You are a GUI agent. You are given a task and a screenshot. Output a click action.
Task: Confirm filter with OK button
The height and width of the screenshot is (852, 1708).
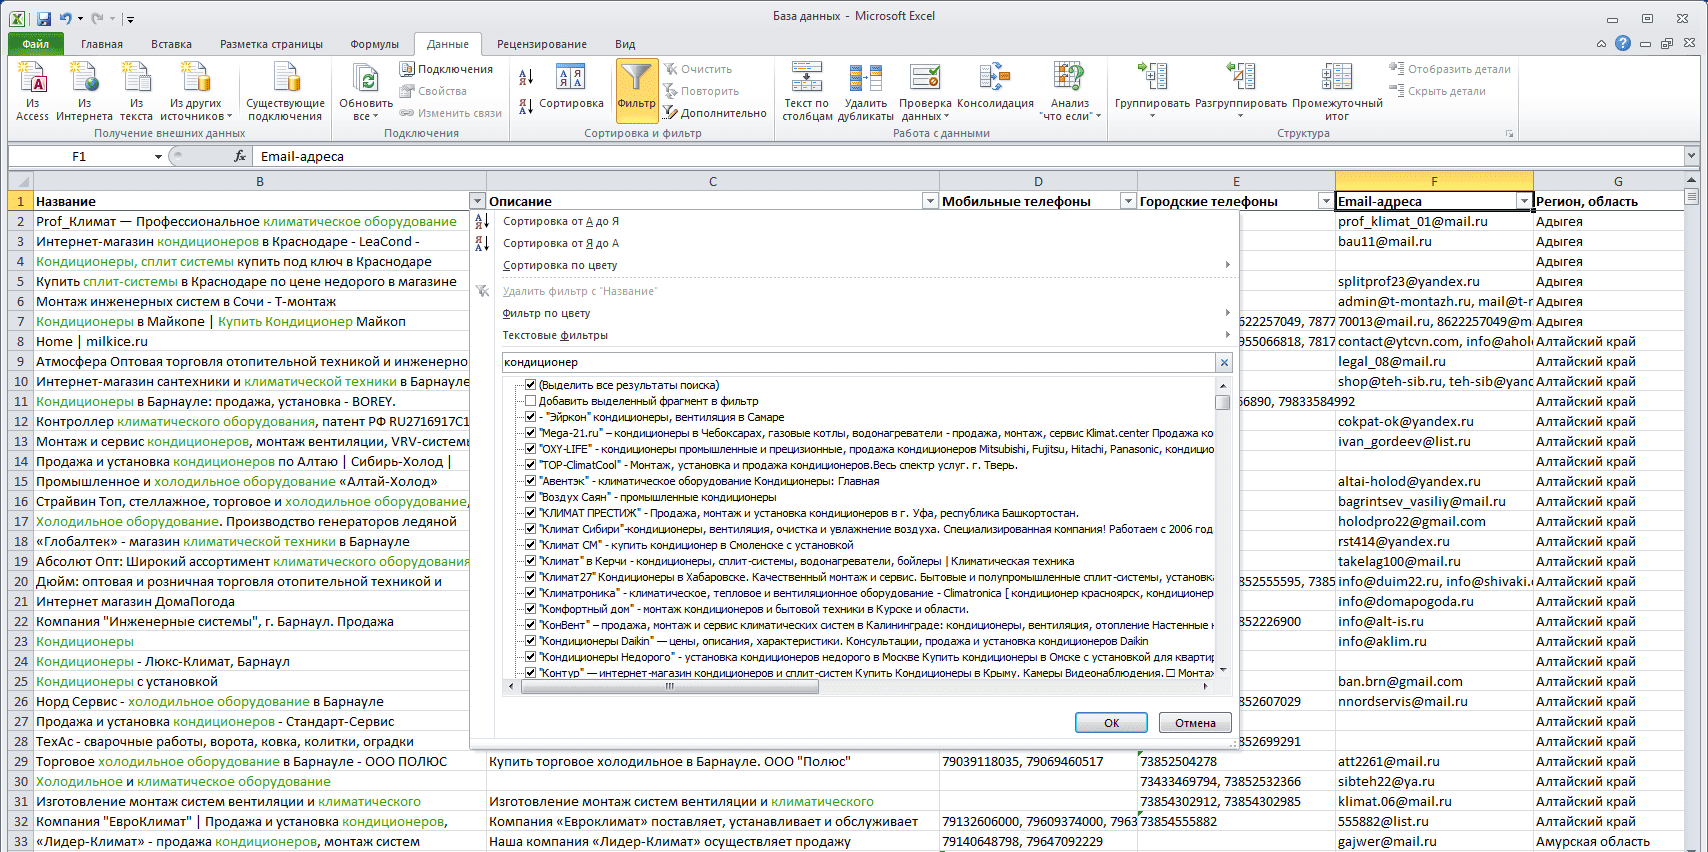1111,722
